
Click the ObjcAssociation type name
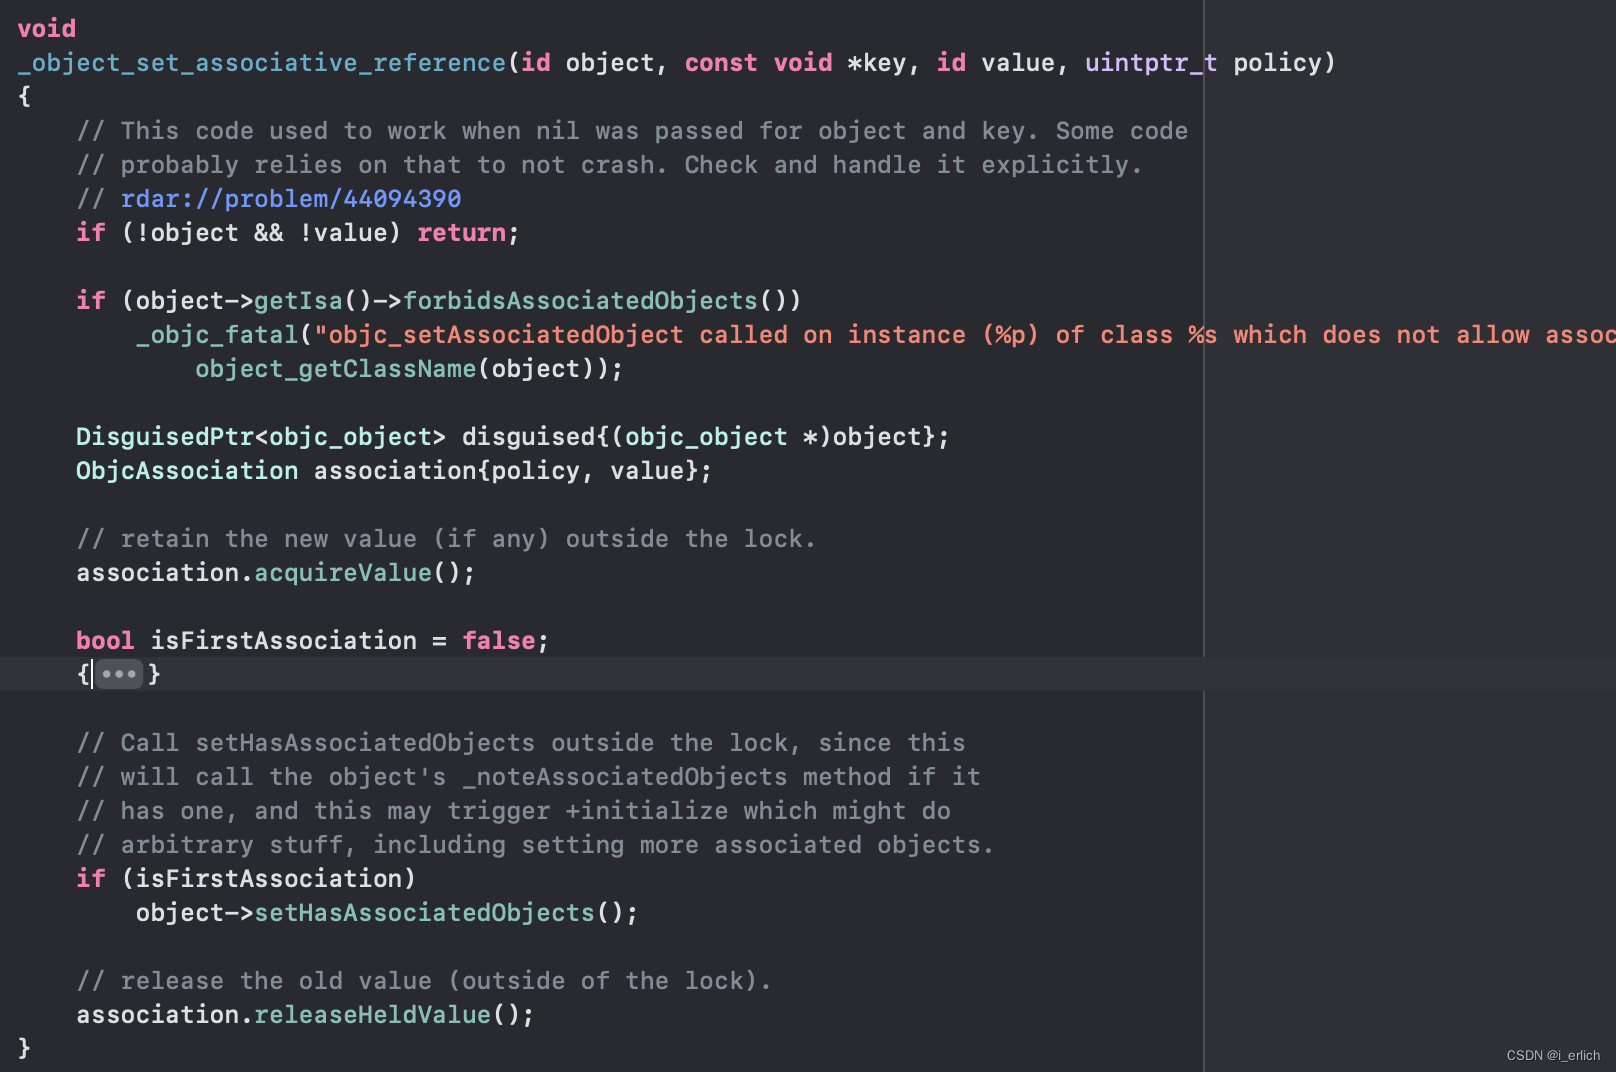point(187,471)
